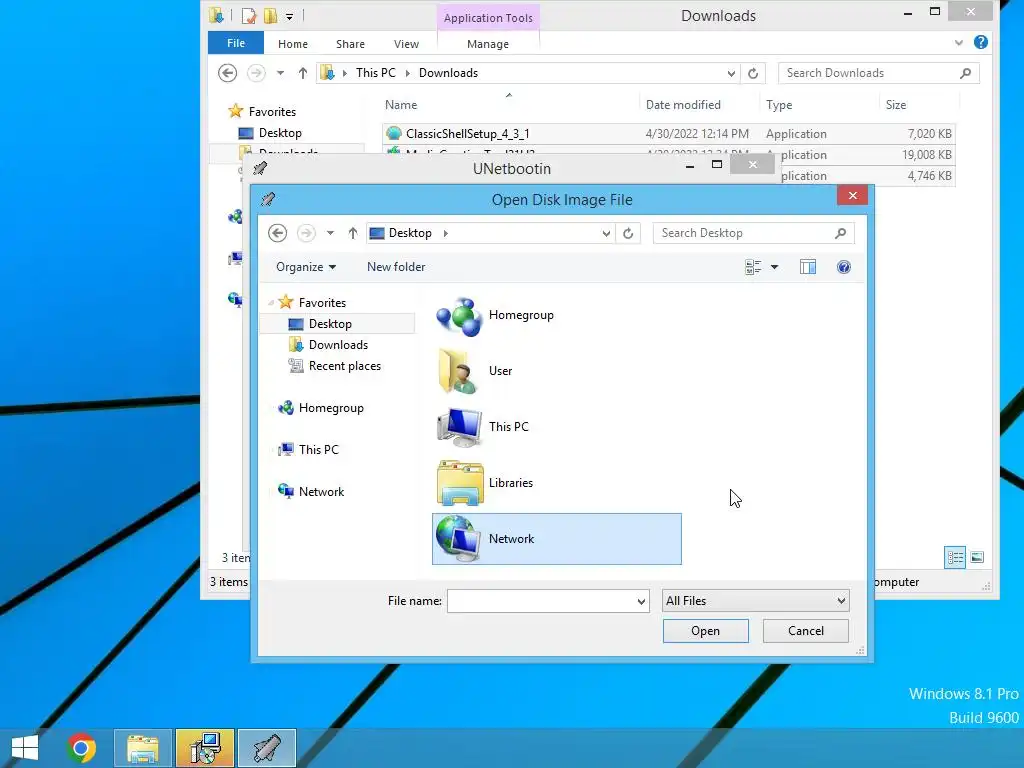Sort Downloads by Date modified column

[x=683, y=105]
